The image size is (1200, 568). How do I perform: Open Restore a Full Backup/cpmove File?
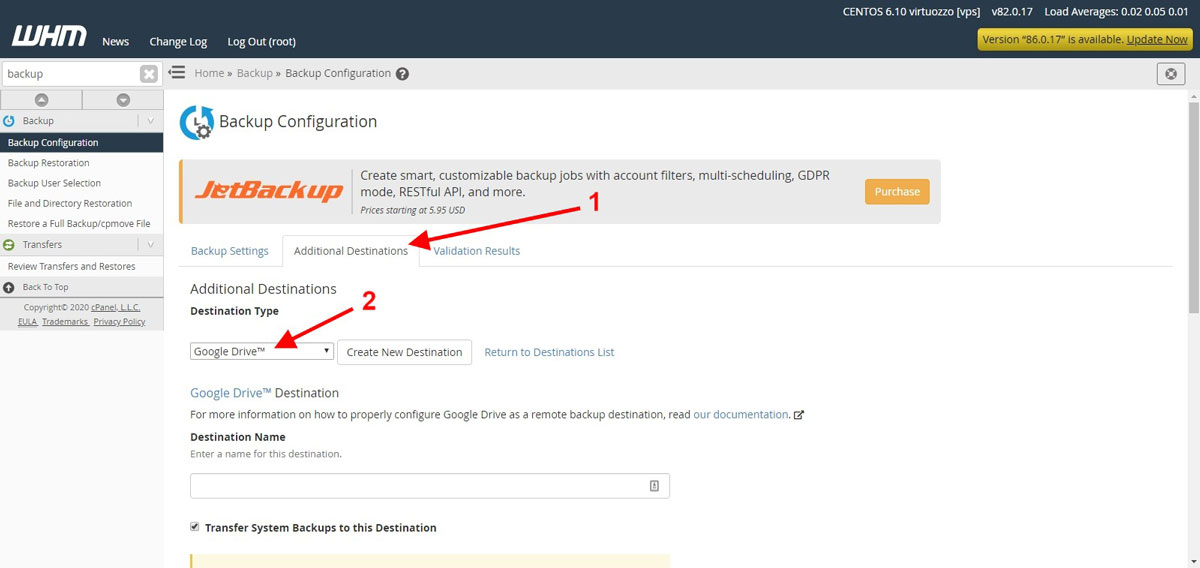(x=81, y=224)
